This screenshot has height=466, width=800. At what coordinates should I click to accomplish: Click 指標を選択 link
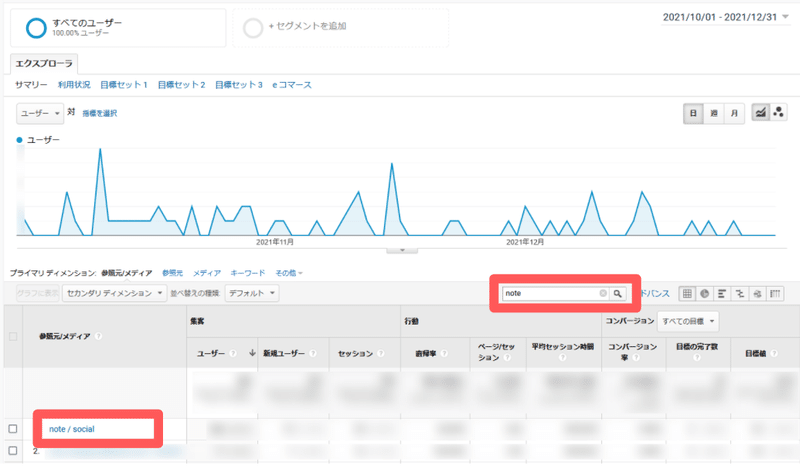point(99,113)
